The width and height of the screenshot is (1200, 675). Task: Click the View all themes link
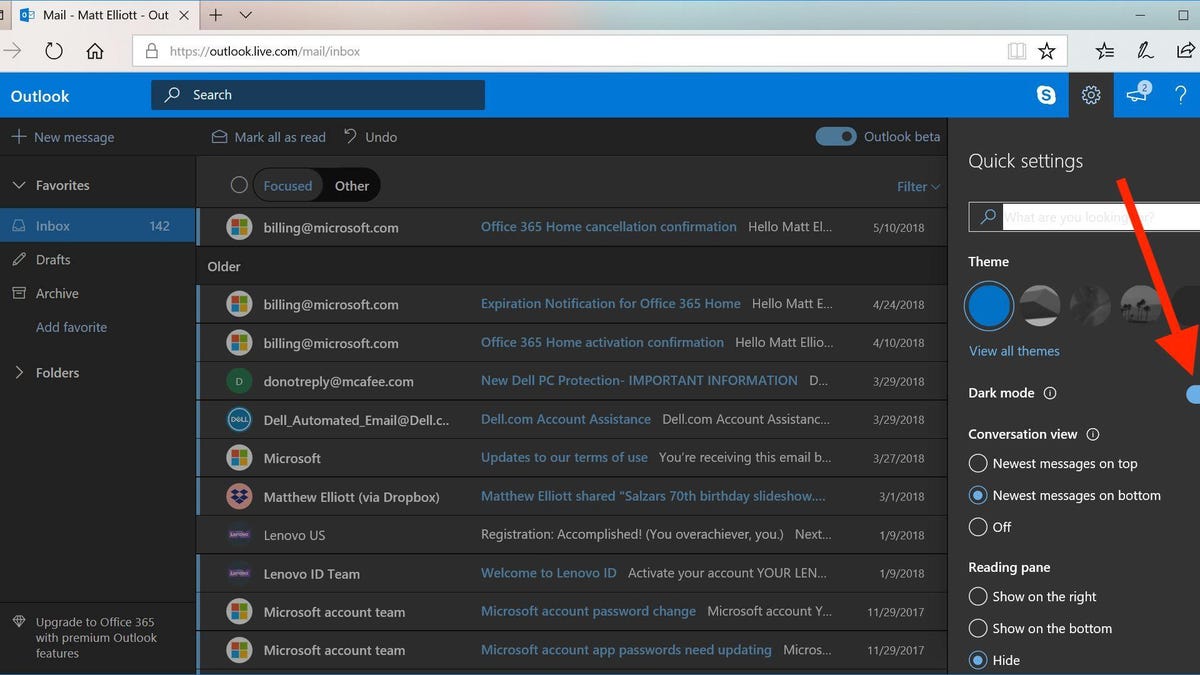click(1014, 351)
